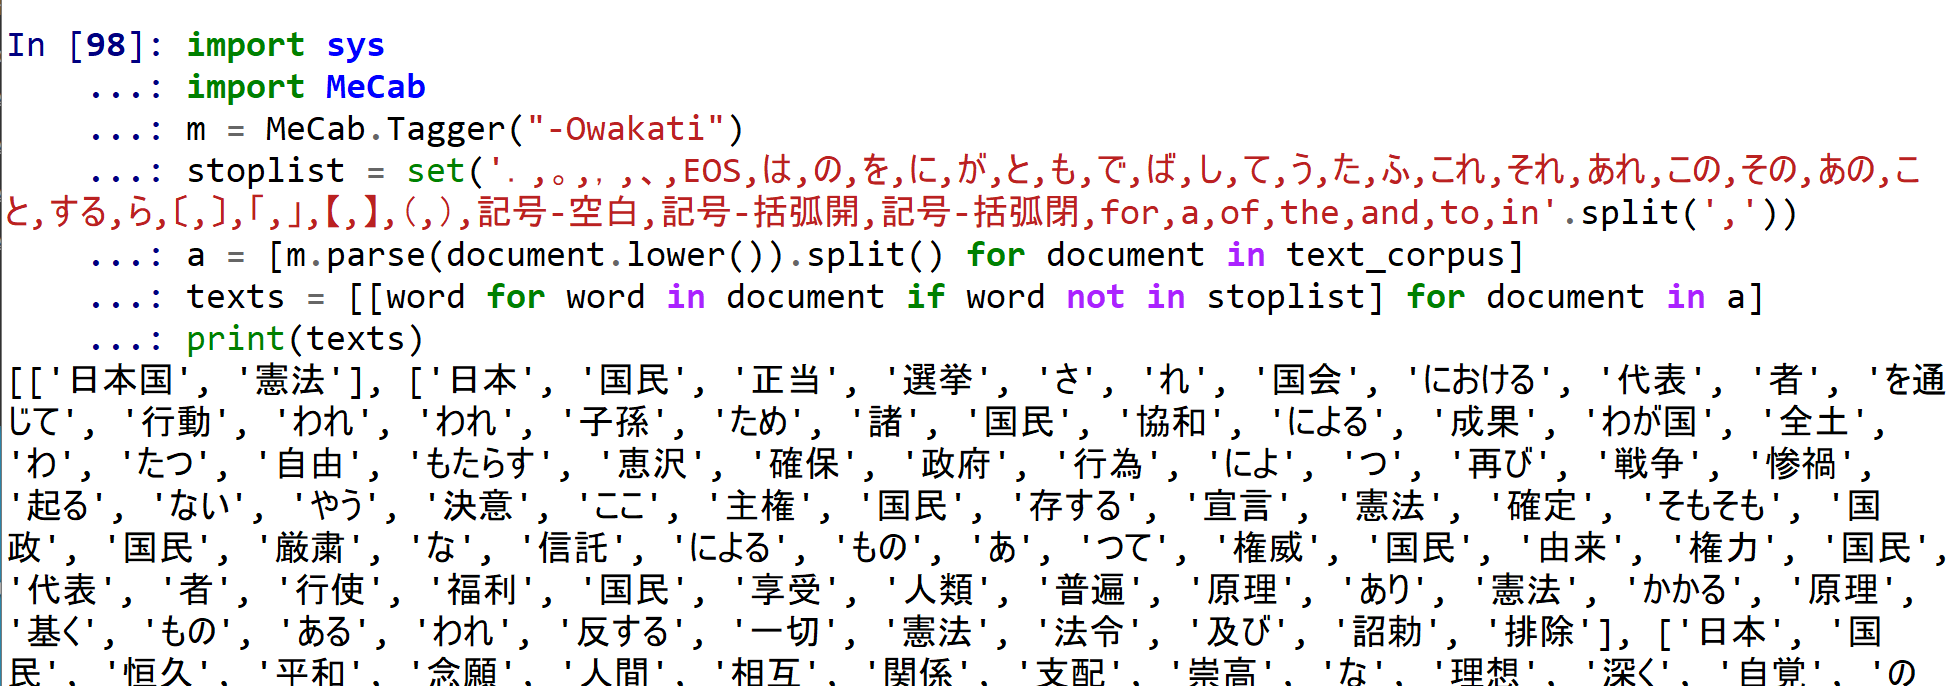Click the output word '戦争'
Viewport: 1952px width, 686px height.
coord(1649,466)
